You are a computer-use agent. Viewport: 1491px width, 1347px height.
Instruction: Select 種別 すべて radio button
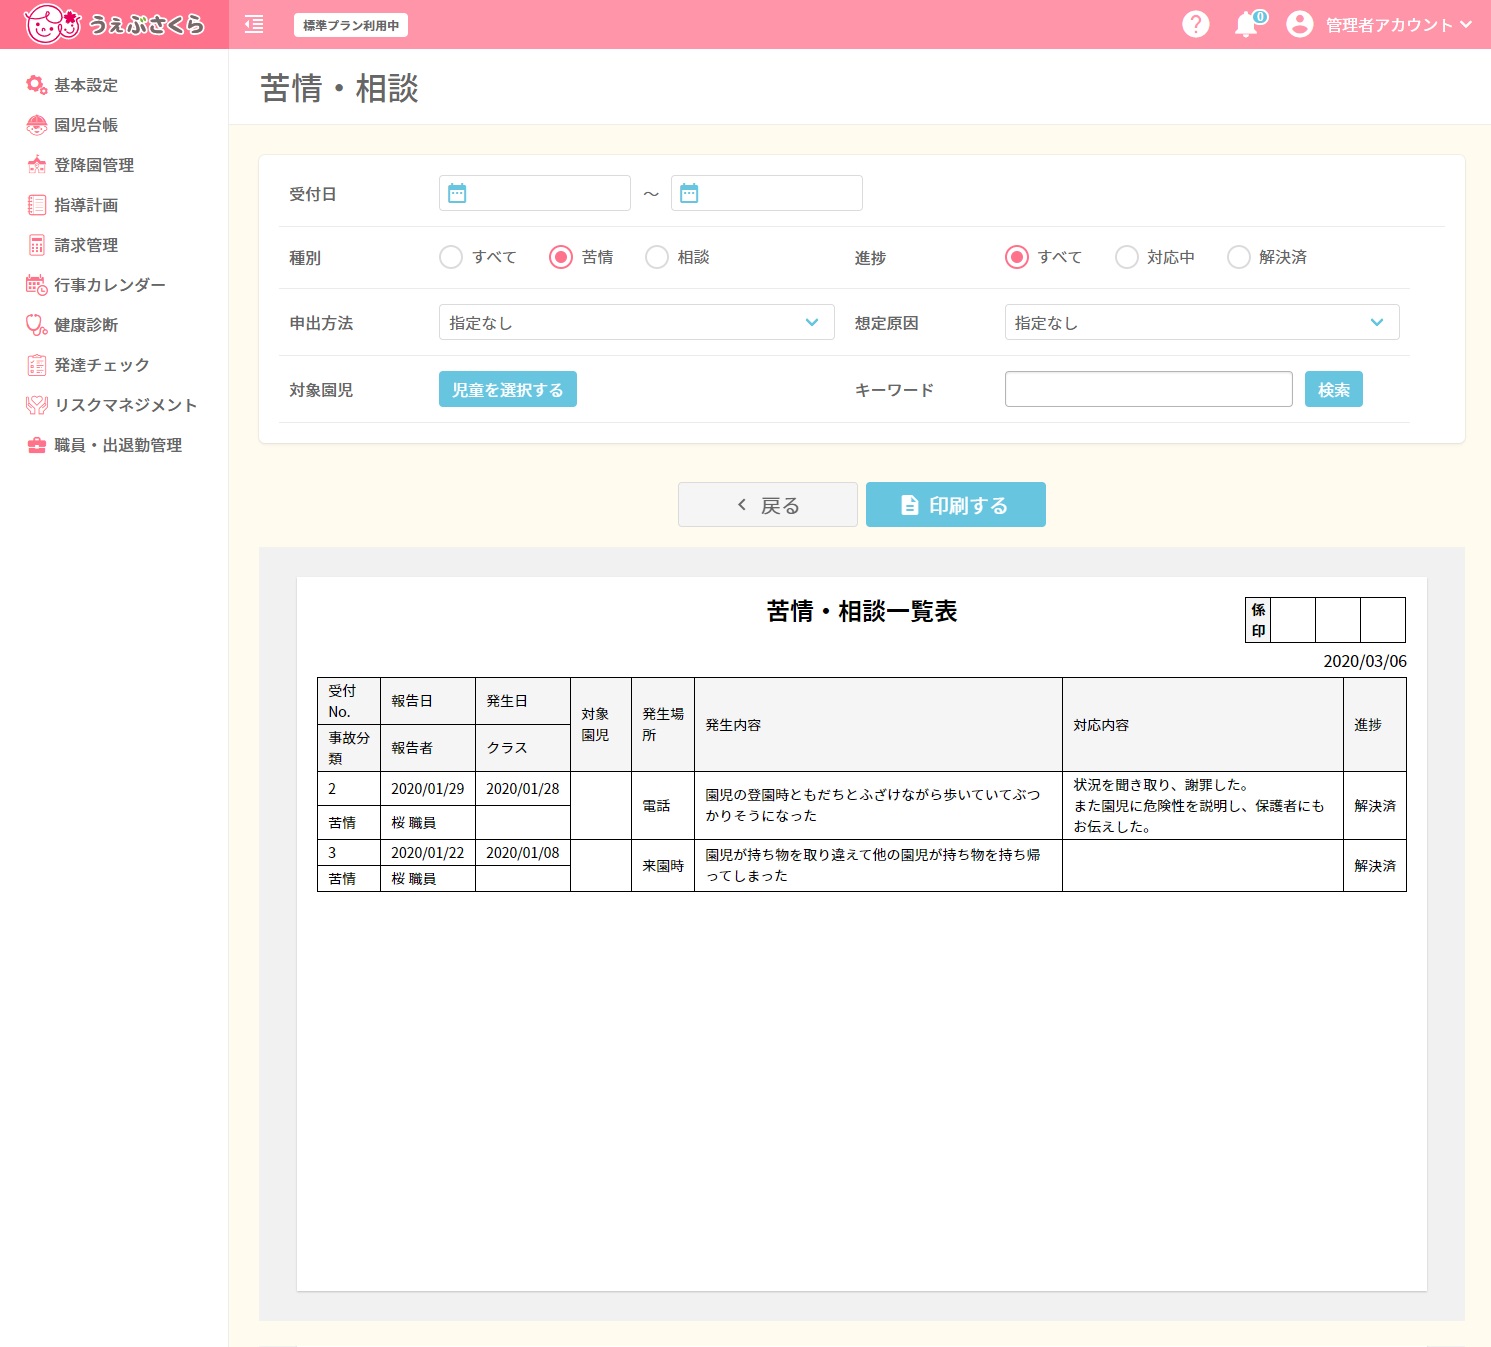click(451, 257)
